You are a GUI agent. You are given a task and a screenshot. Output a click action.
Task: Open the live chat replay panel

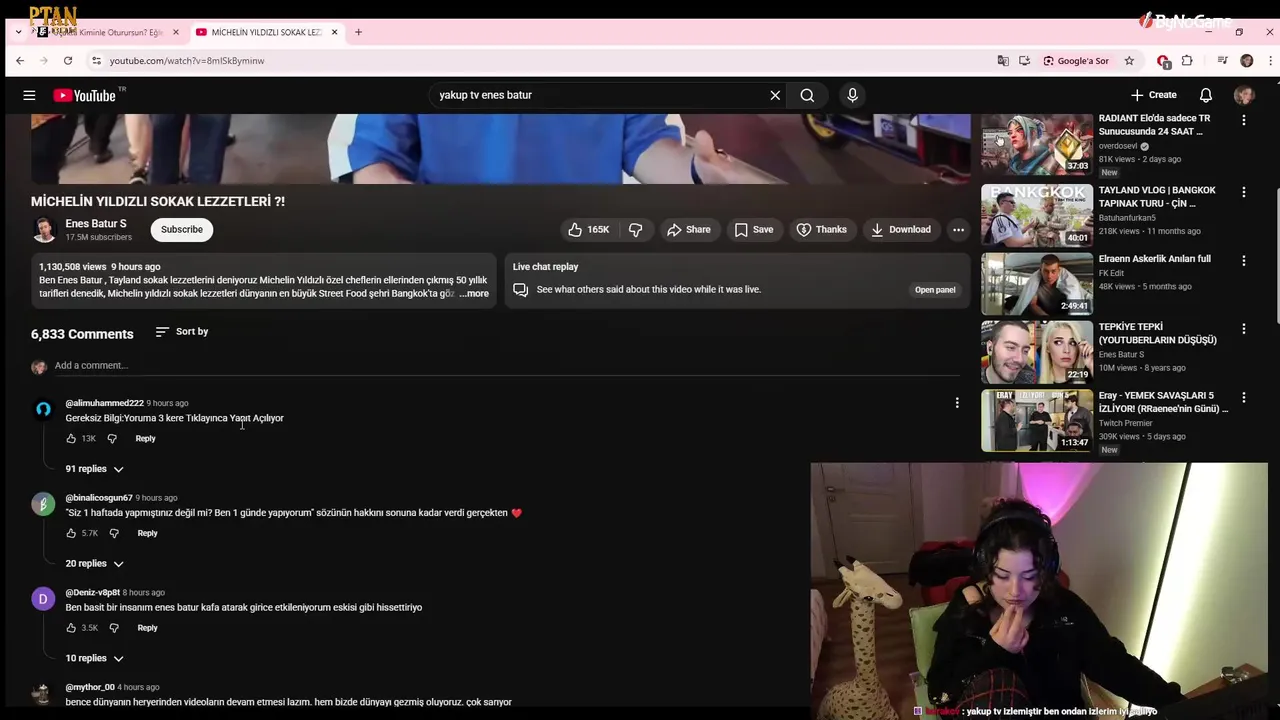[935, 290]
